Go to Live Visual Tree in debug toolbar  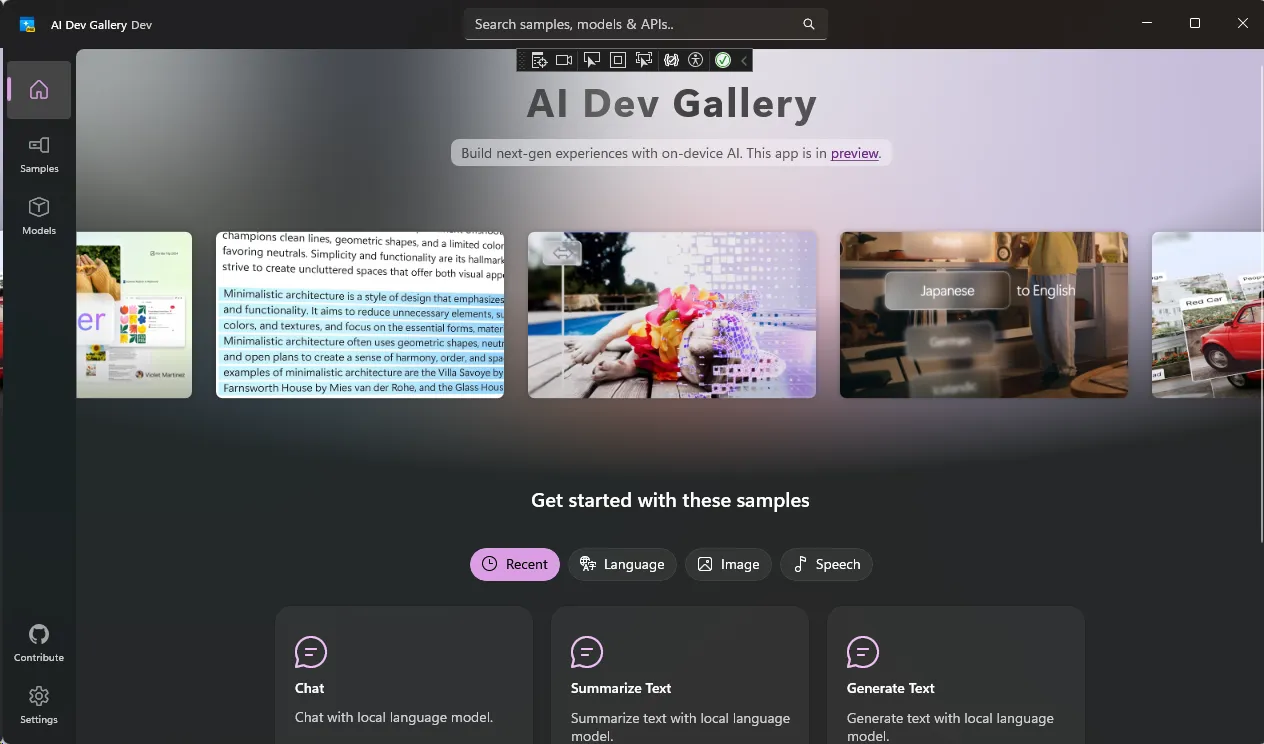(x=539, y=60)
